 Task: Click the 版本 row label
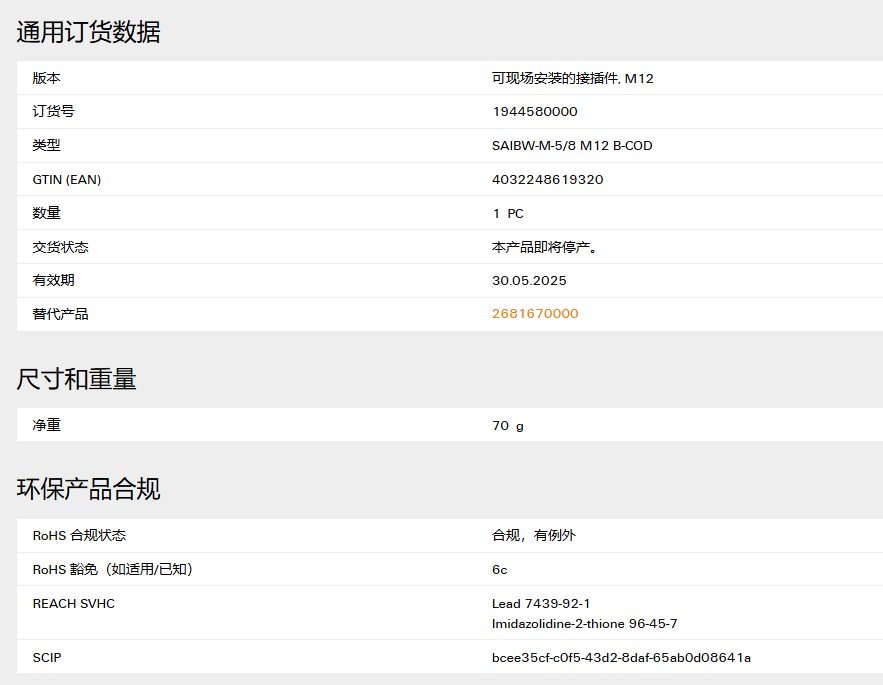(x=46, y=78)
